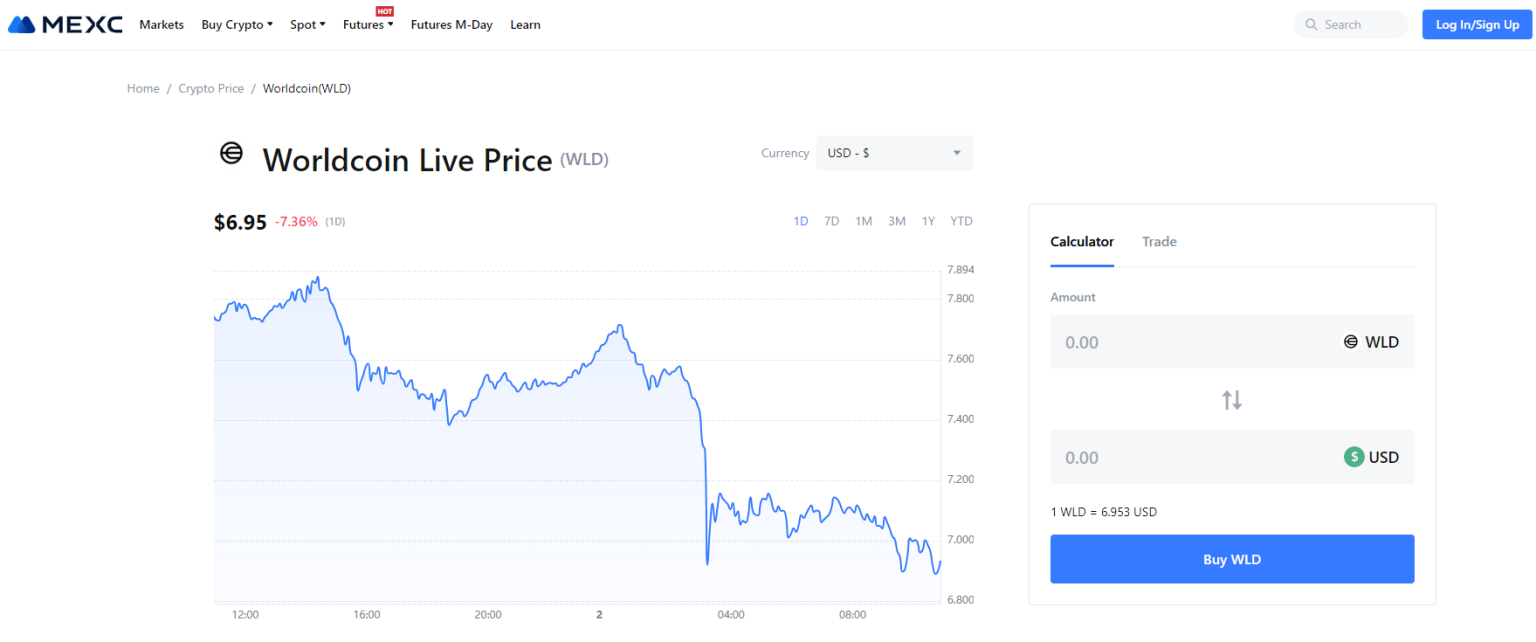Open the Crypto Price breadcrumb link
The image size is (1536, 642).
pos(211,88)
